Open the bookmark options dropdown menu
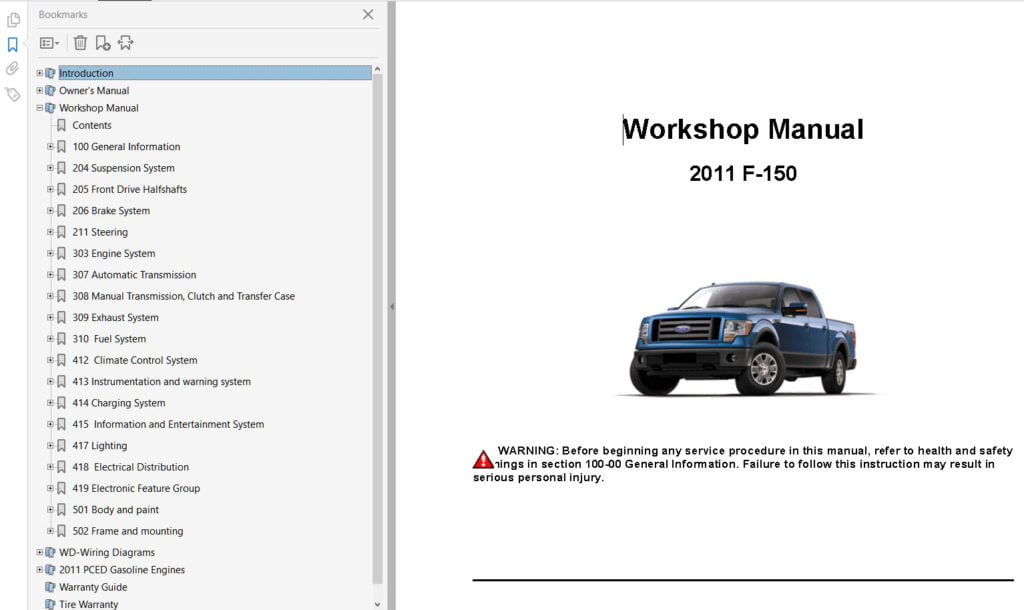The width and height of the screenshot is (1024, 610). [x=49, y=43]
